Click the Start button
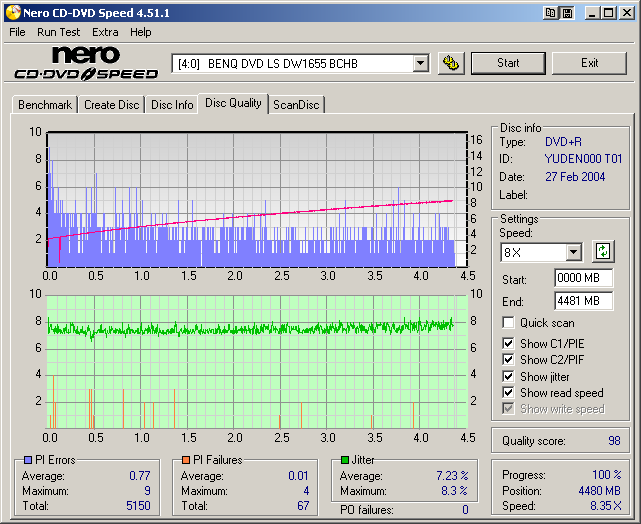This screenshot has width=641, height=524. pyautogui.click(x=508, y=63)
